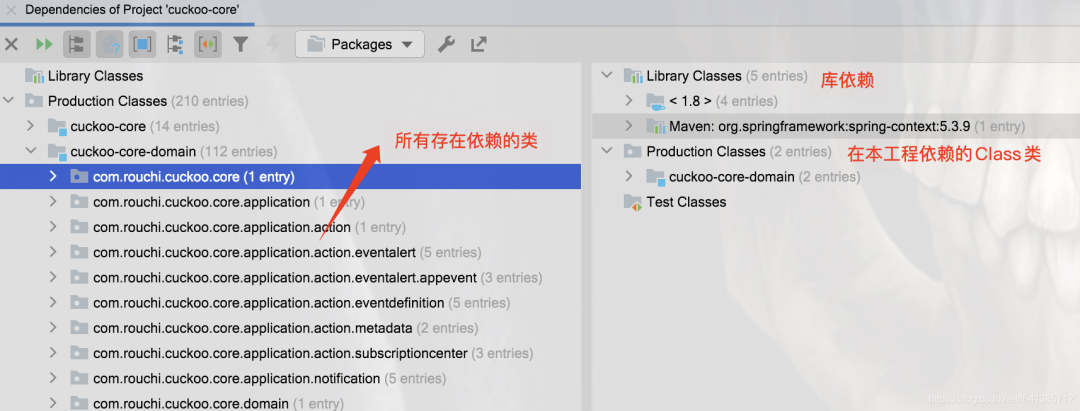Select the < 1.8 > JDK entry
The image size is (1080, 411).
690,101
